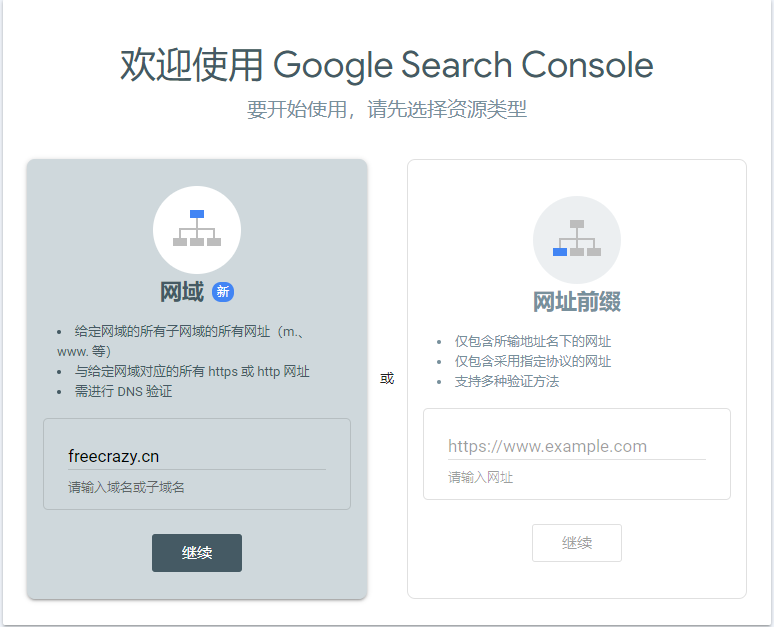Click the blue 新 badge
The width and height of the screenshot is (774, 627).
pos(223,292)
